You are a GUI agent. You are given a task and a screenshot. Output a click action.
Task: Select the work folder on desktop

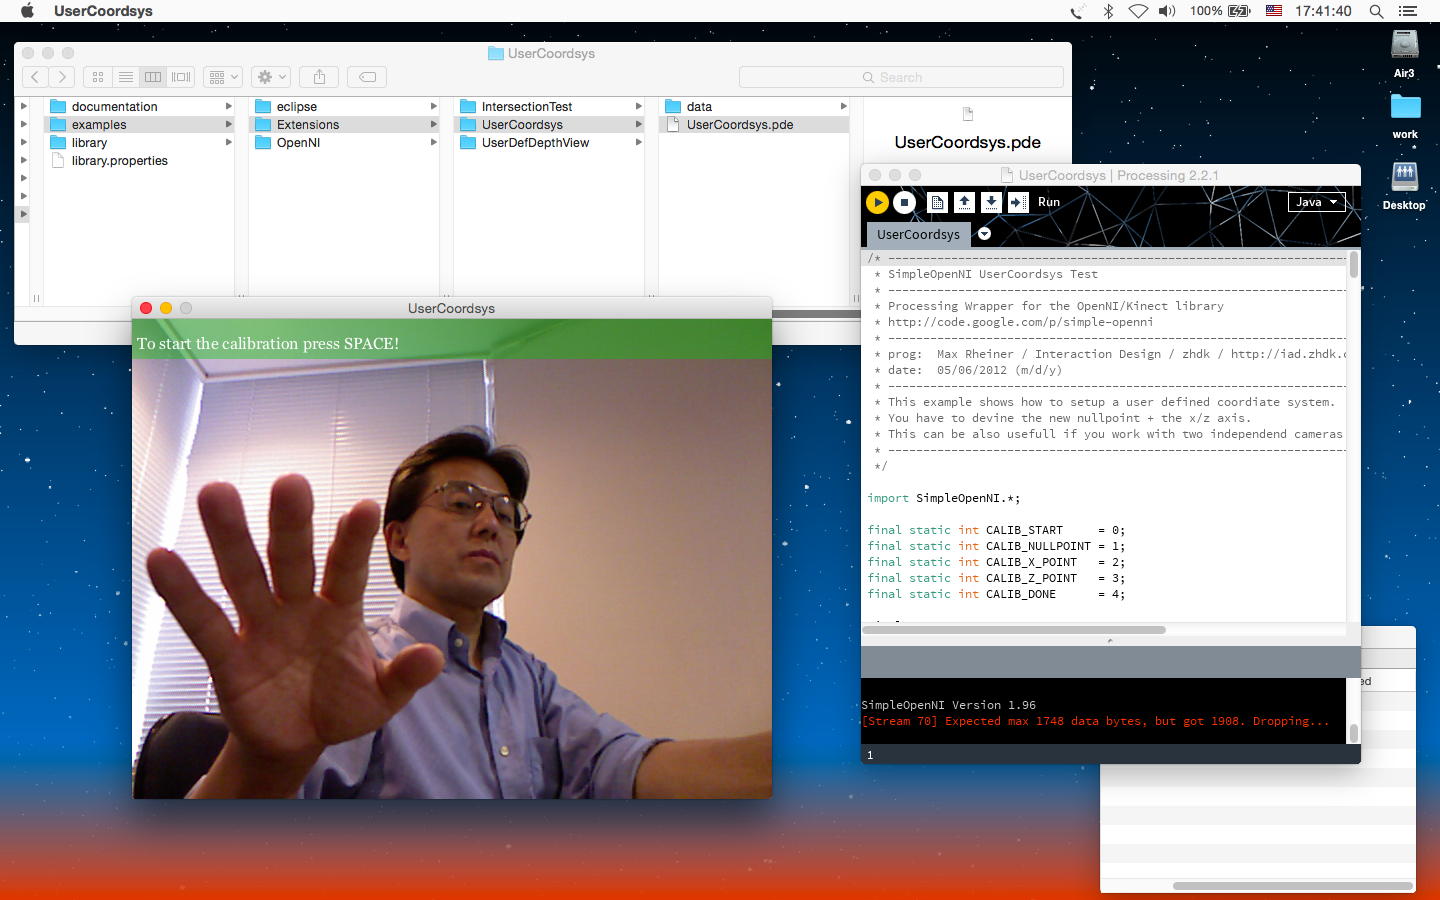[x=1405, y=107]
